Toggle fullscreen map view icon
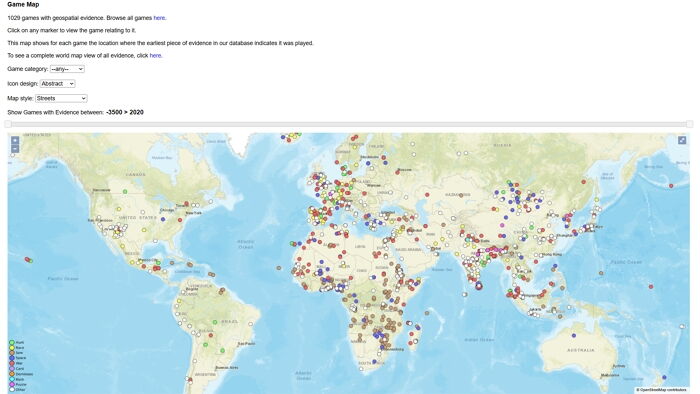 pyautogui.click(x=682, y=141)
